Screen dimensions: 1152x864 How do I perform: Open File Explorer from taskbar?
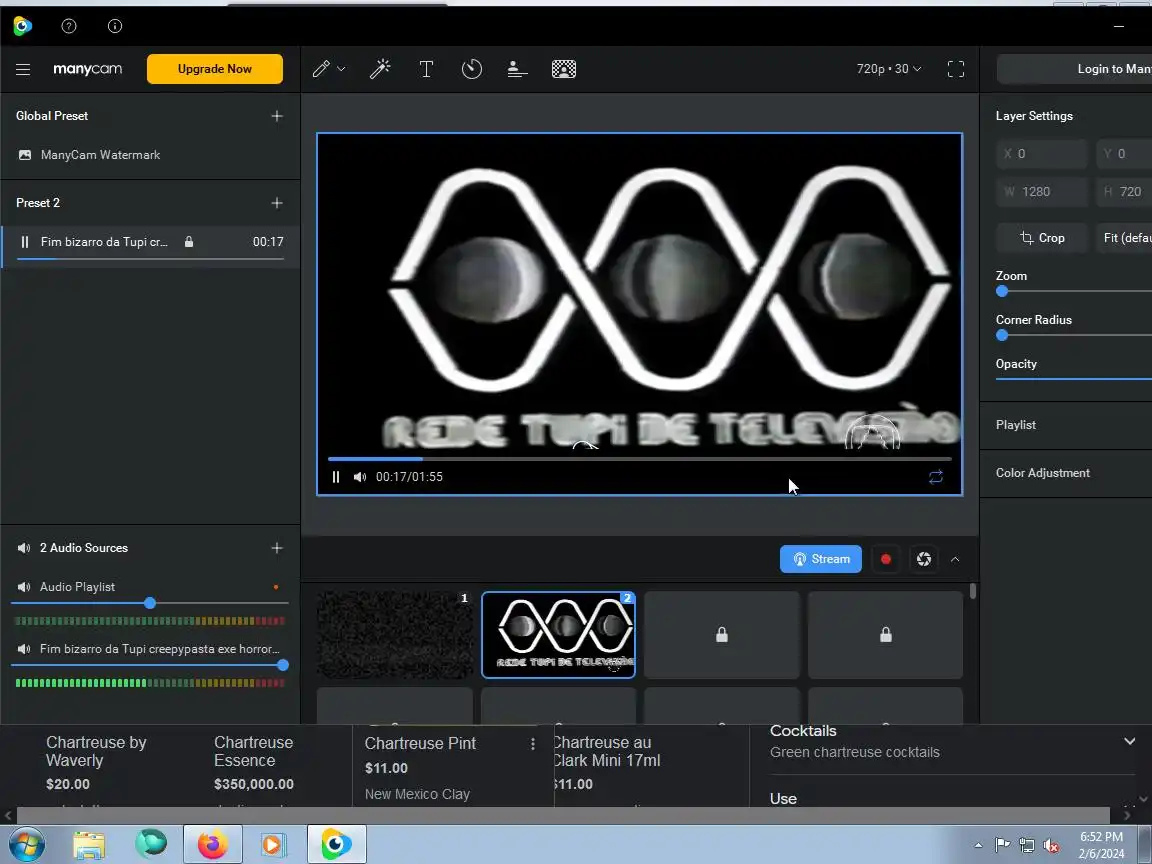pos(89,845)
